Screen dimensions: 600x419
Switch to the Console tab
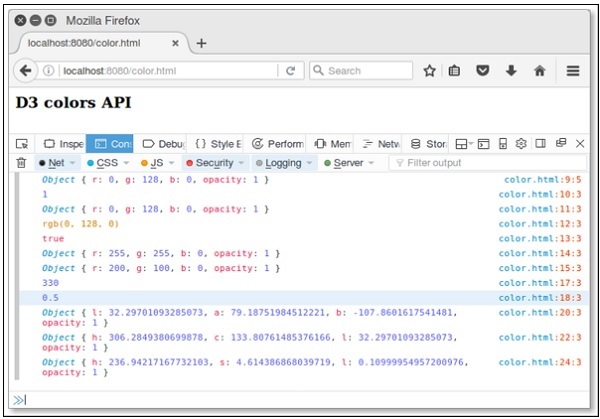(x=109, y=144)
